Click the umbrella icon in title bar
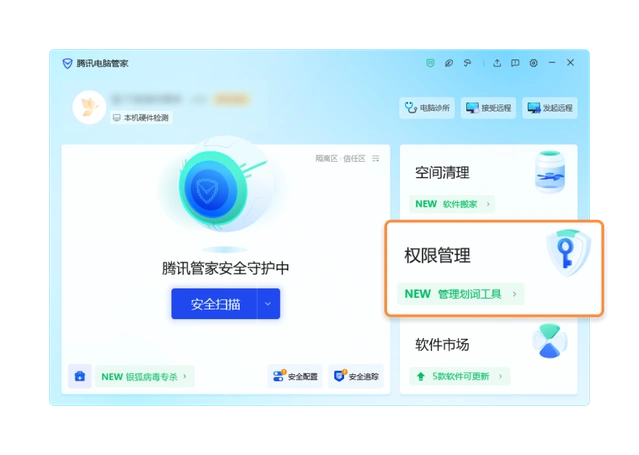The width and height of the screenshot is (639, 455). click(467, 63)
